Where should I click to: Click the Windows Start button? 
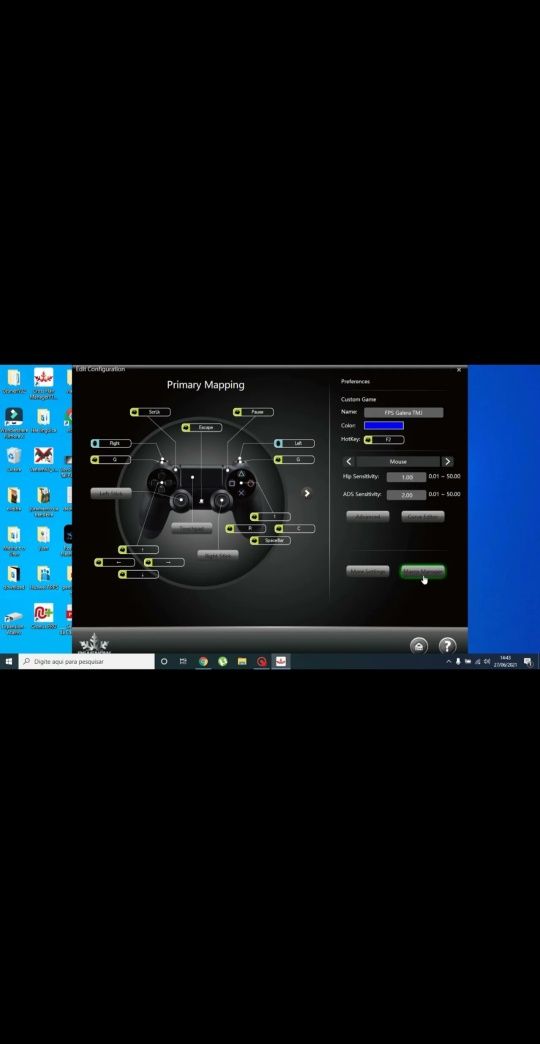(9, 661)
